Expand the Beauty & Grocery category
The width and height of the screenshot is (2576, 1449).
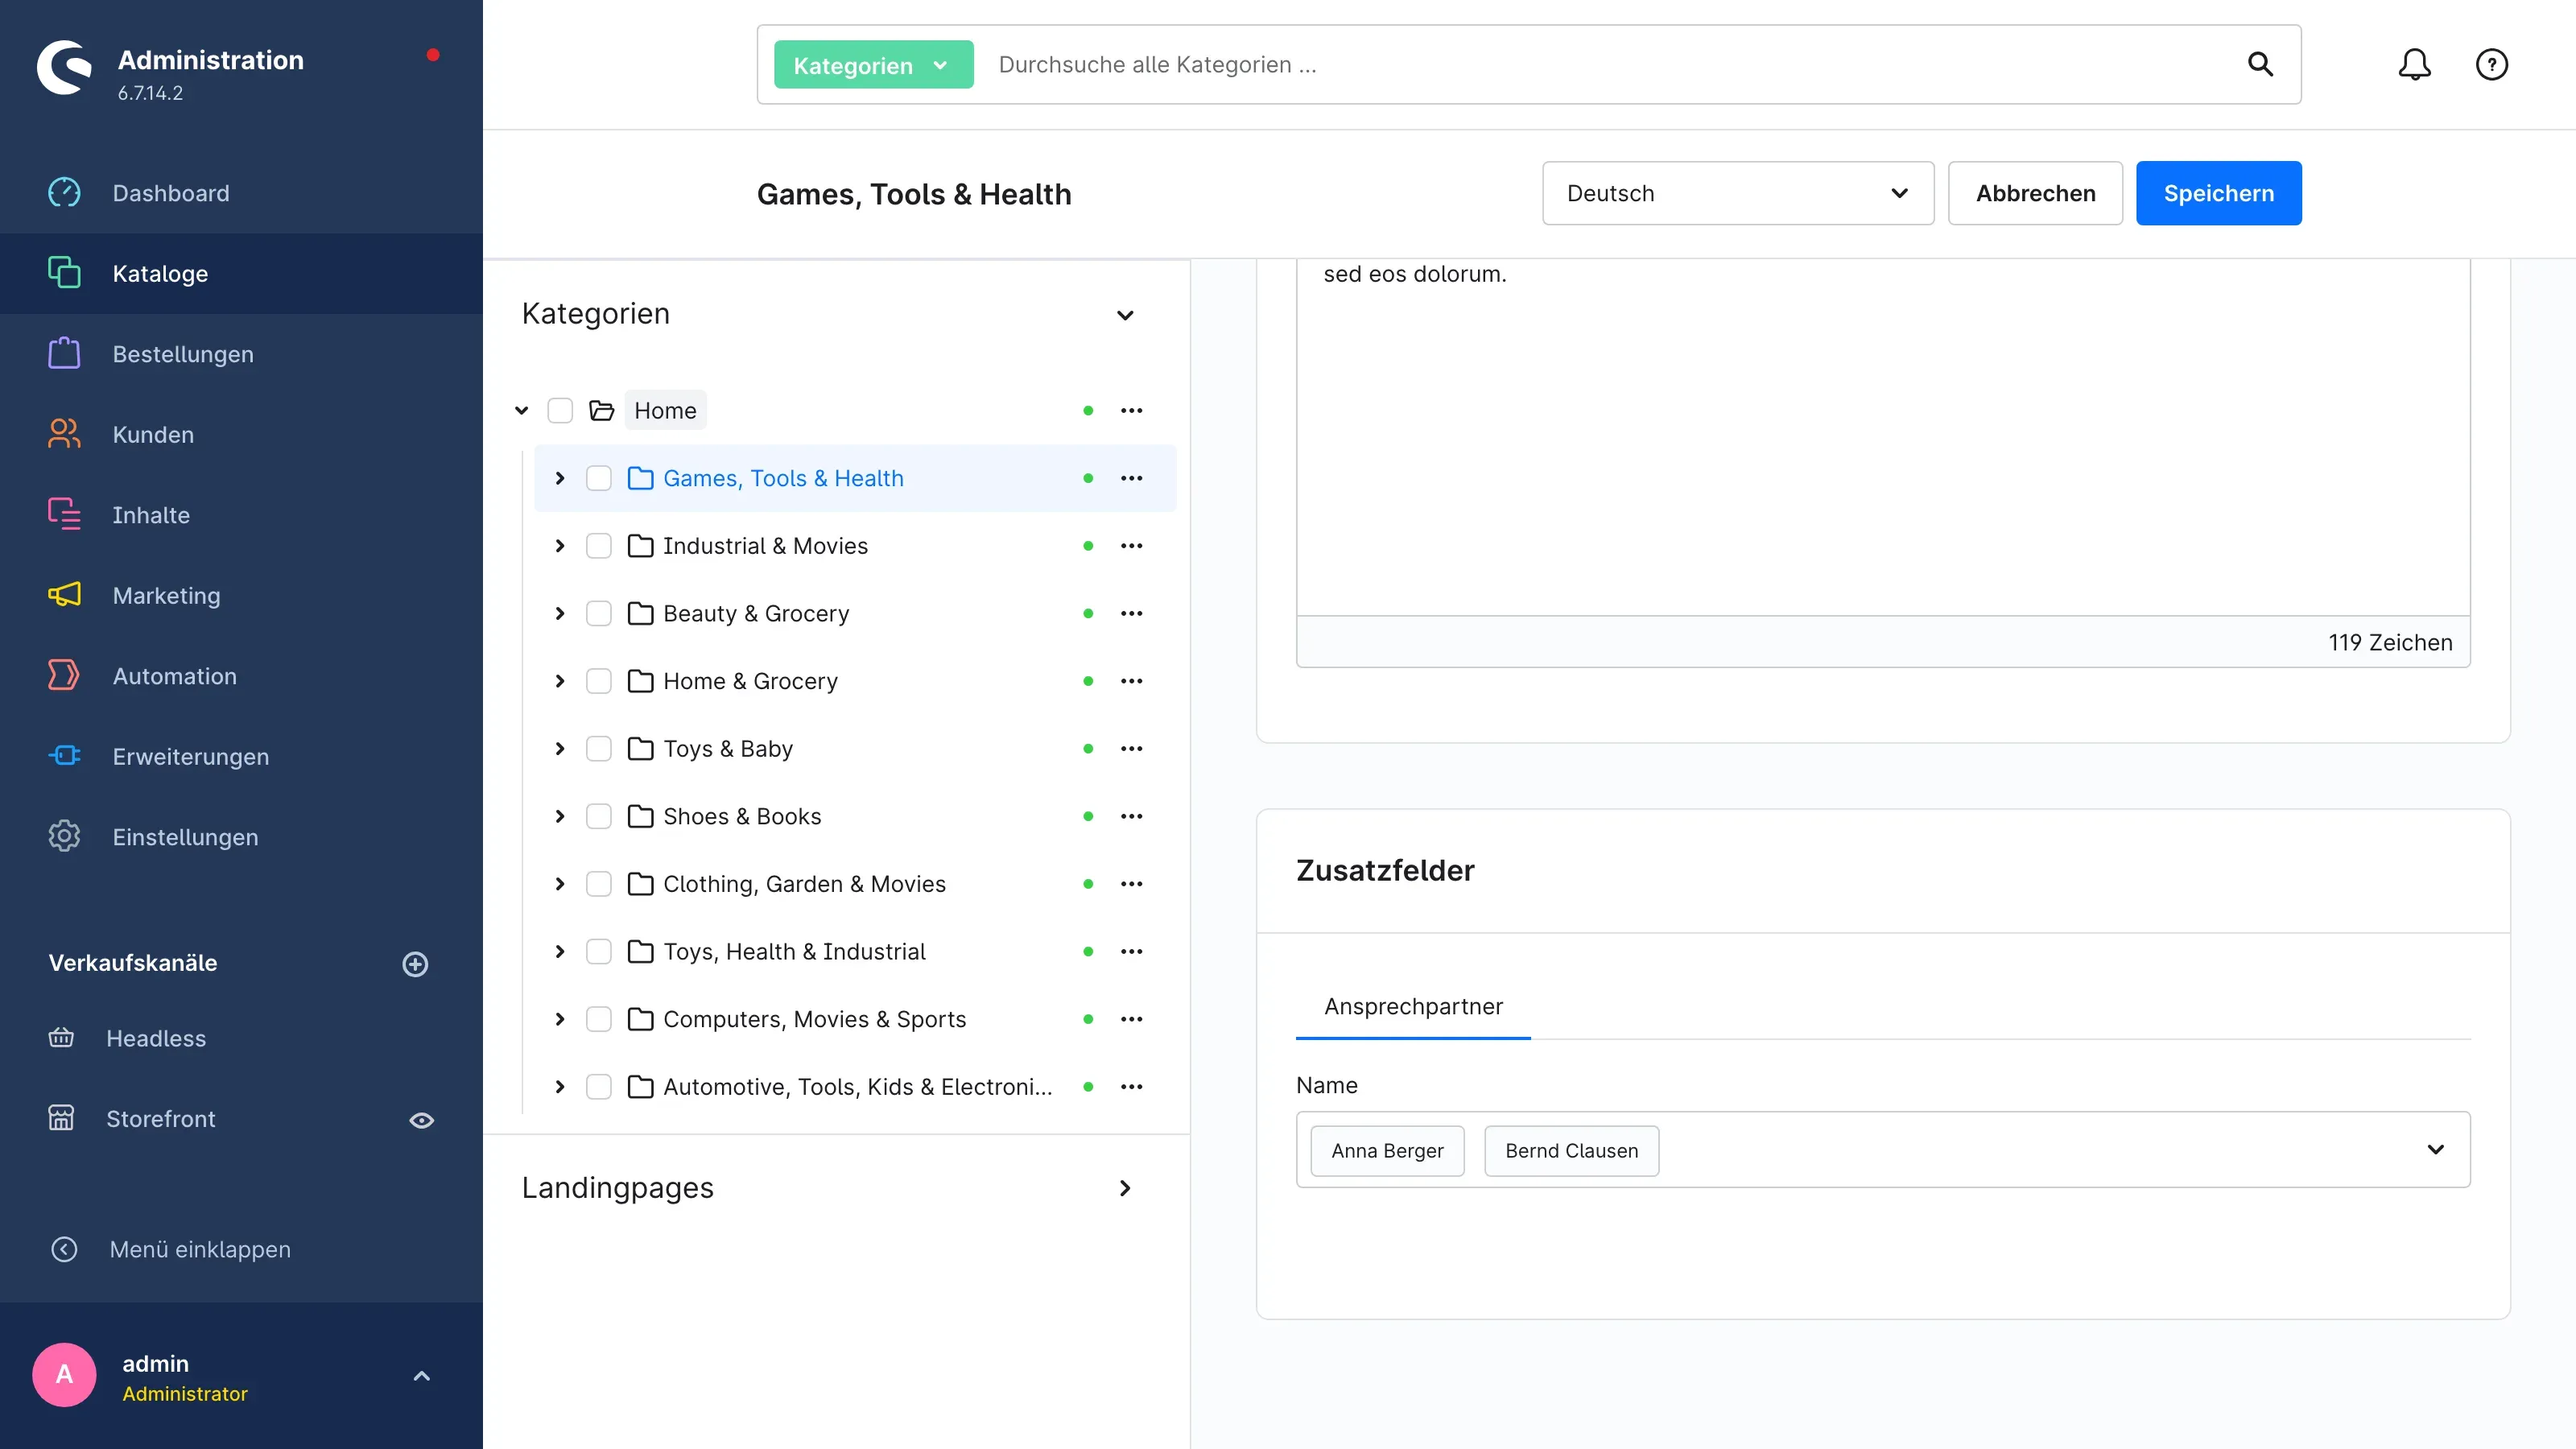[560, 613]
